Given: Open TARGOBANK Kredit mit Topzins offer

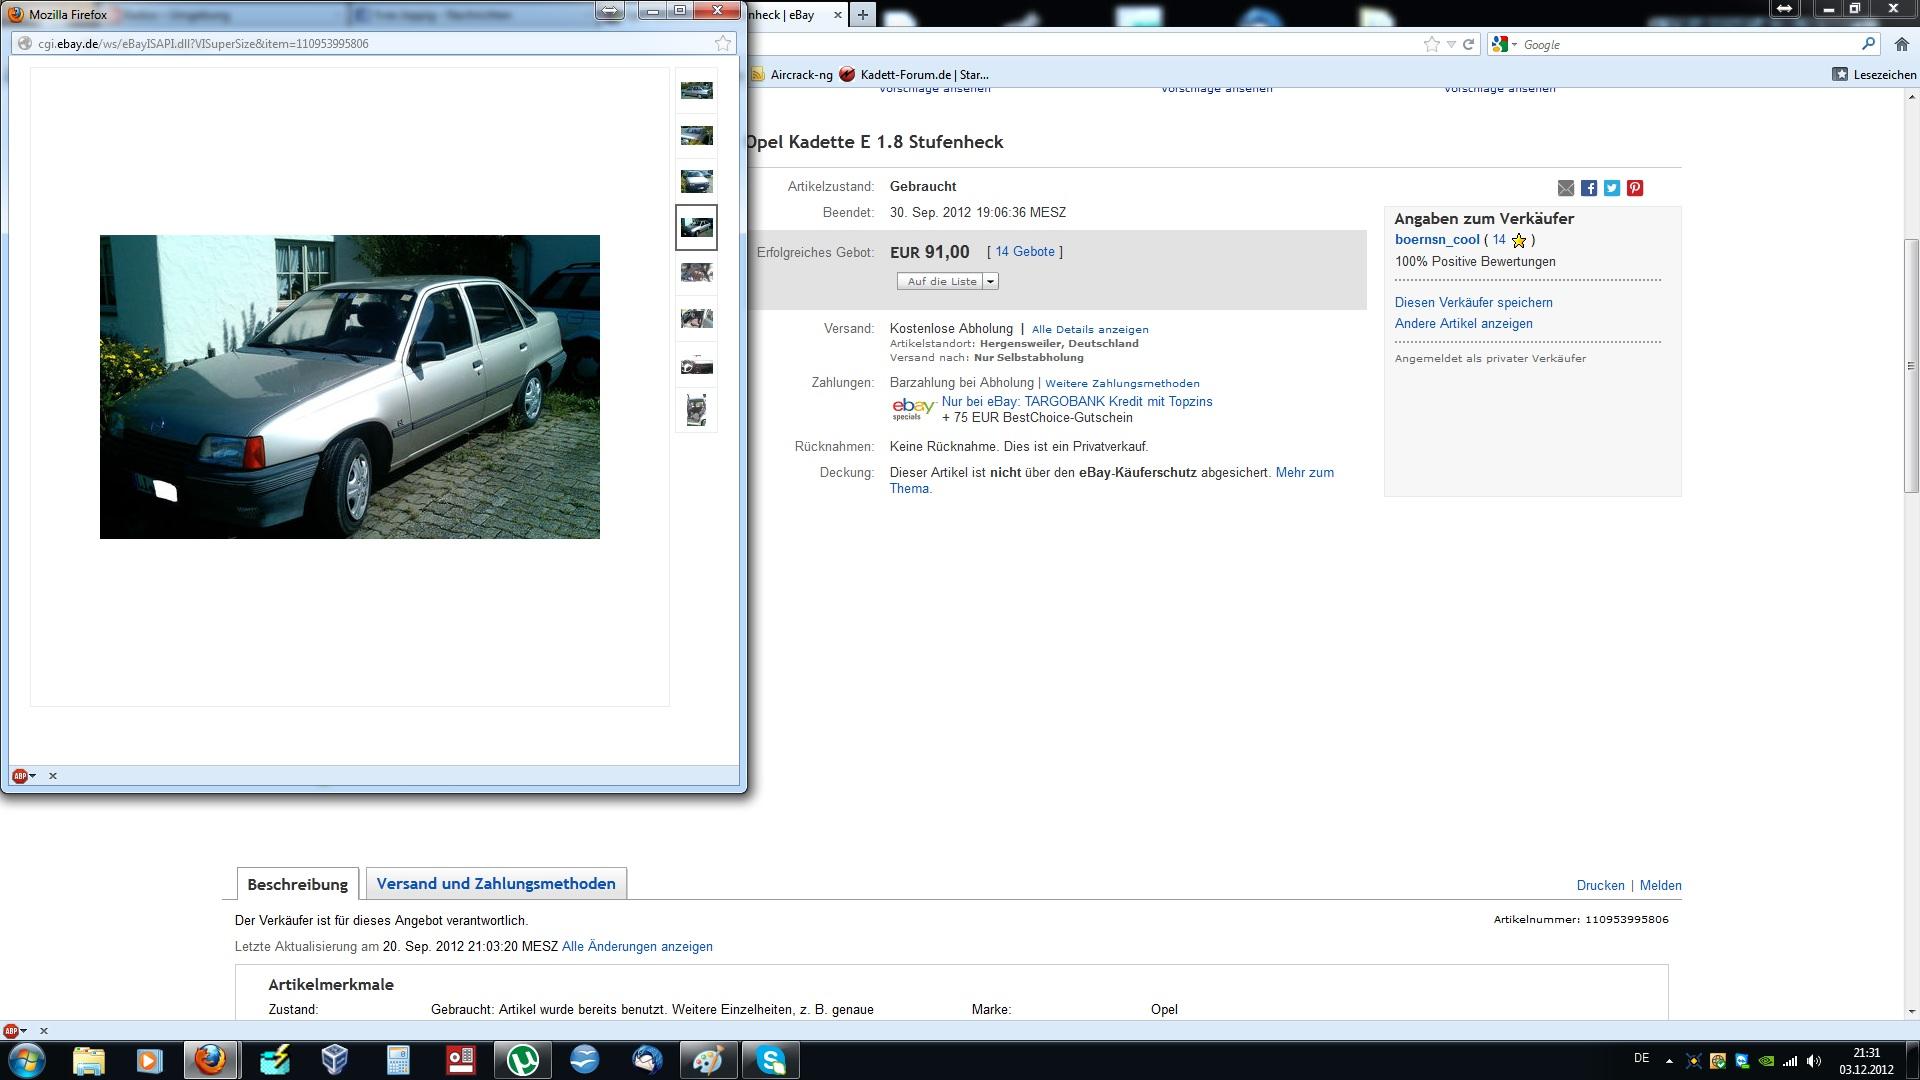Looking at the screenshot, I should (x=1077, y=402).
